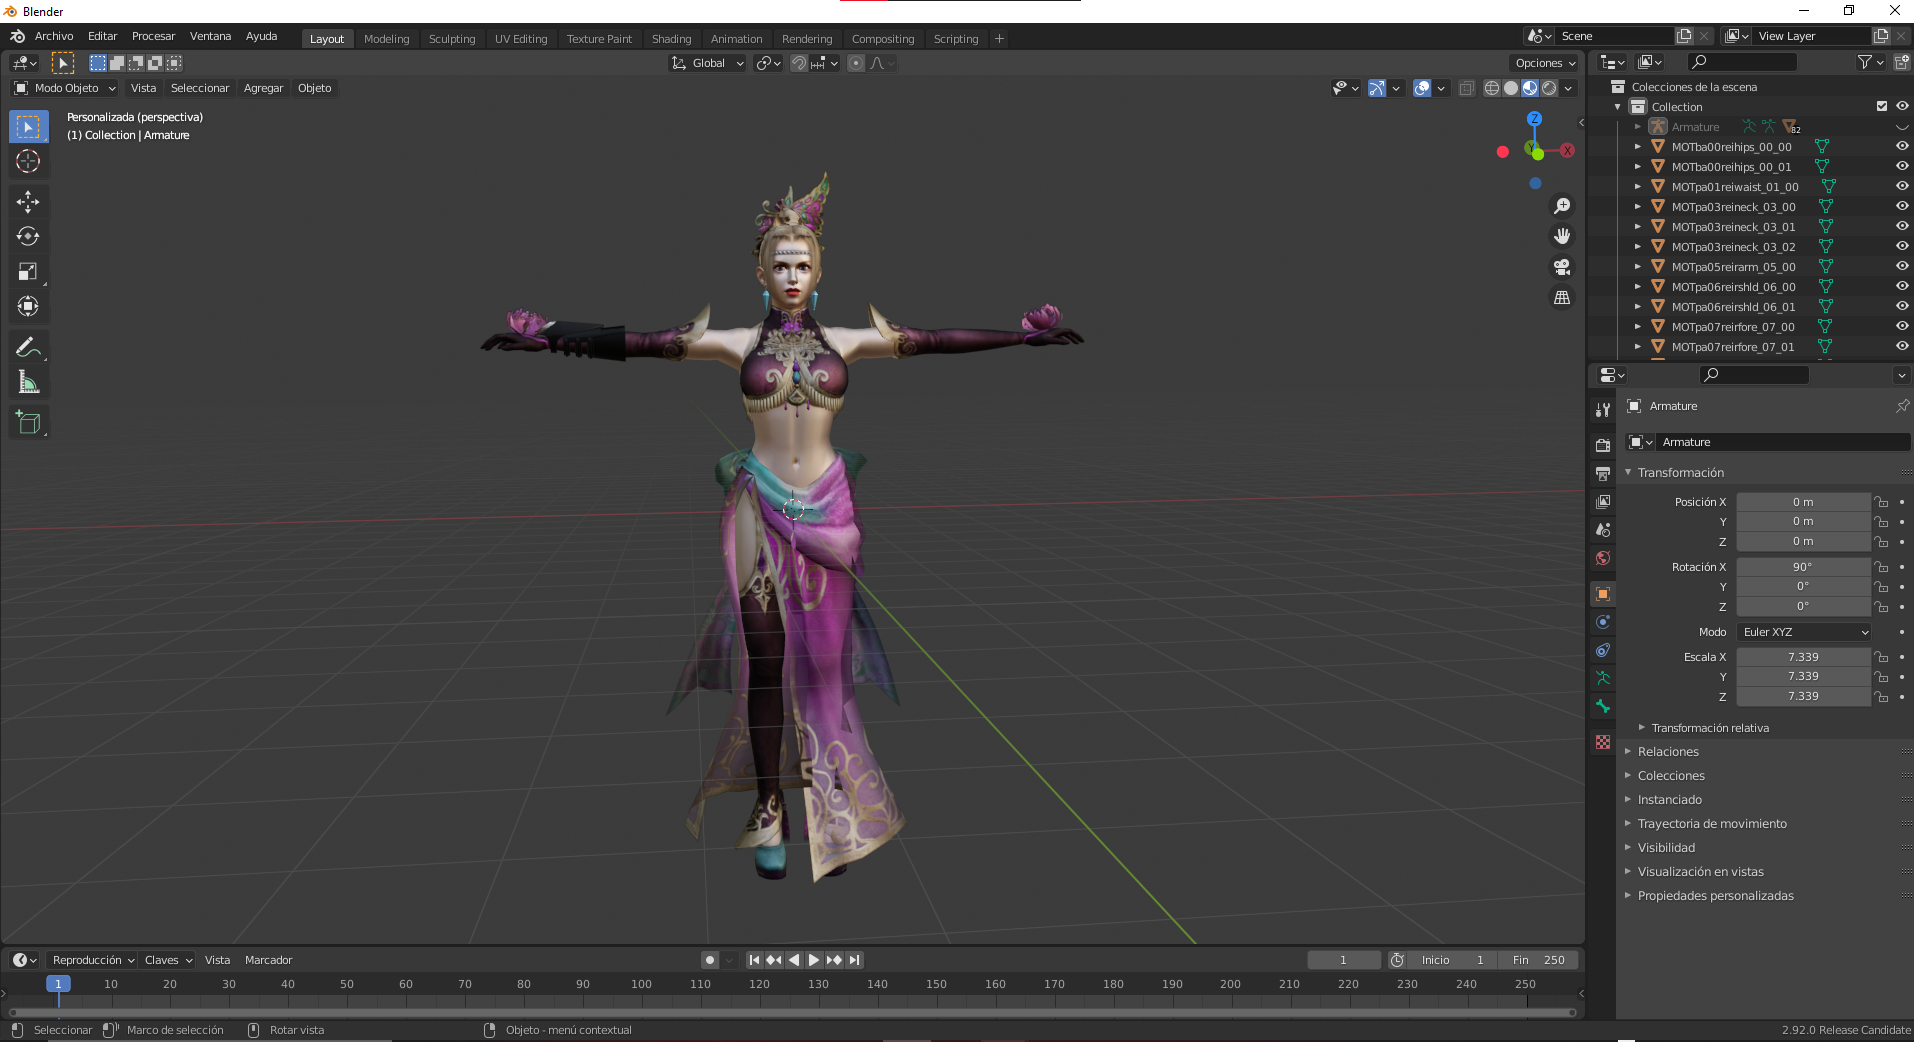
Task: Activate the Scale tool
Action: pyautogui.click(x=28, y=272)
